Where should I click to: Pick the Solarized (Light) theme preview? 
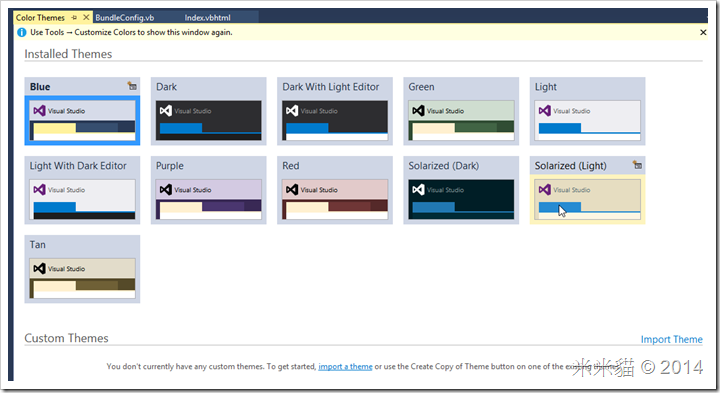[x=587, y=199]
